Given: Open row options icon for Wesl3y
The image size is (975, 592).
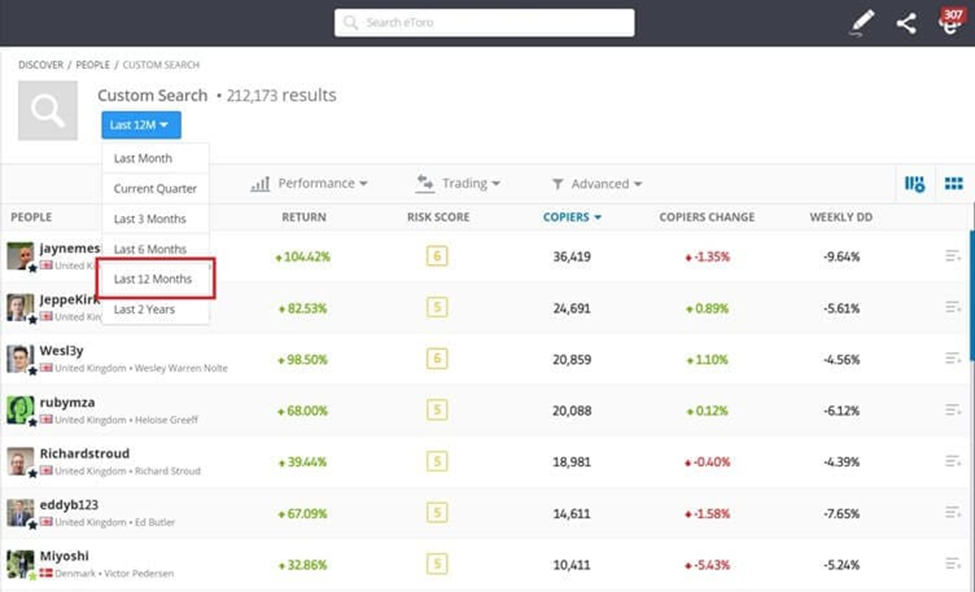Looking at the screenshot, I should point(953,358).
